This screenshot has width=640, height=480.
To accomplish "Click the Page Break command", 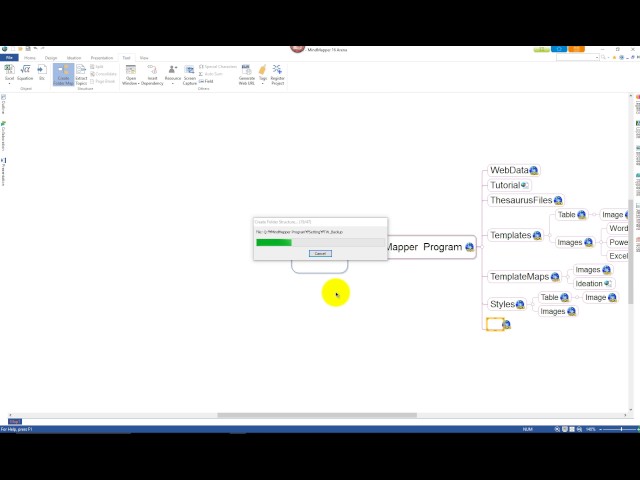I will coord(102,81).
